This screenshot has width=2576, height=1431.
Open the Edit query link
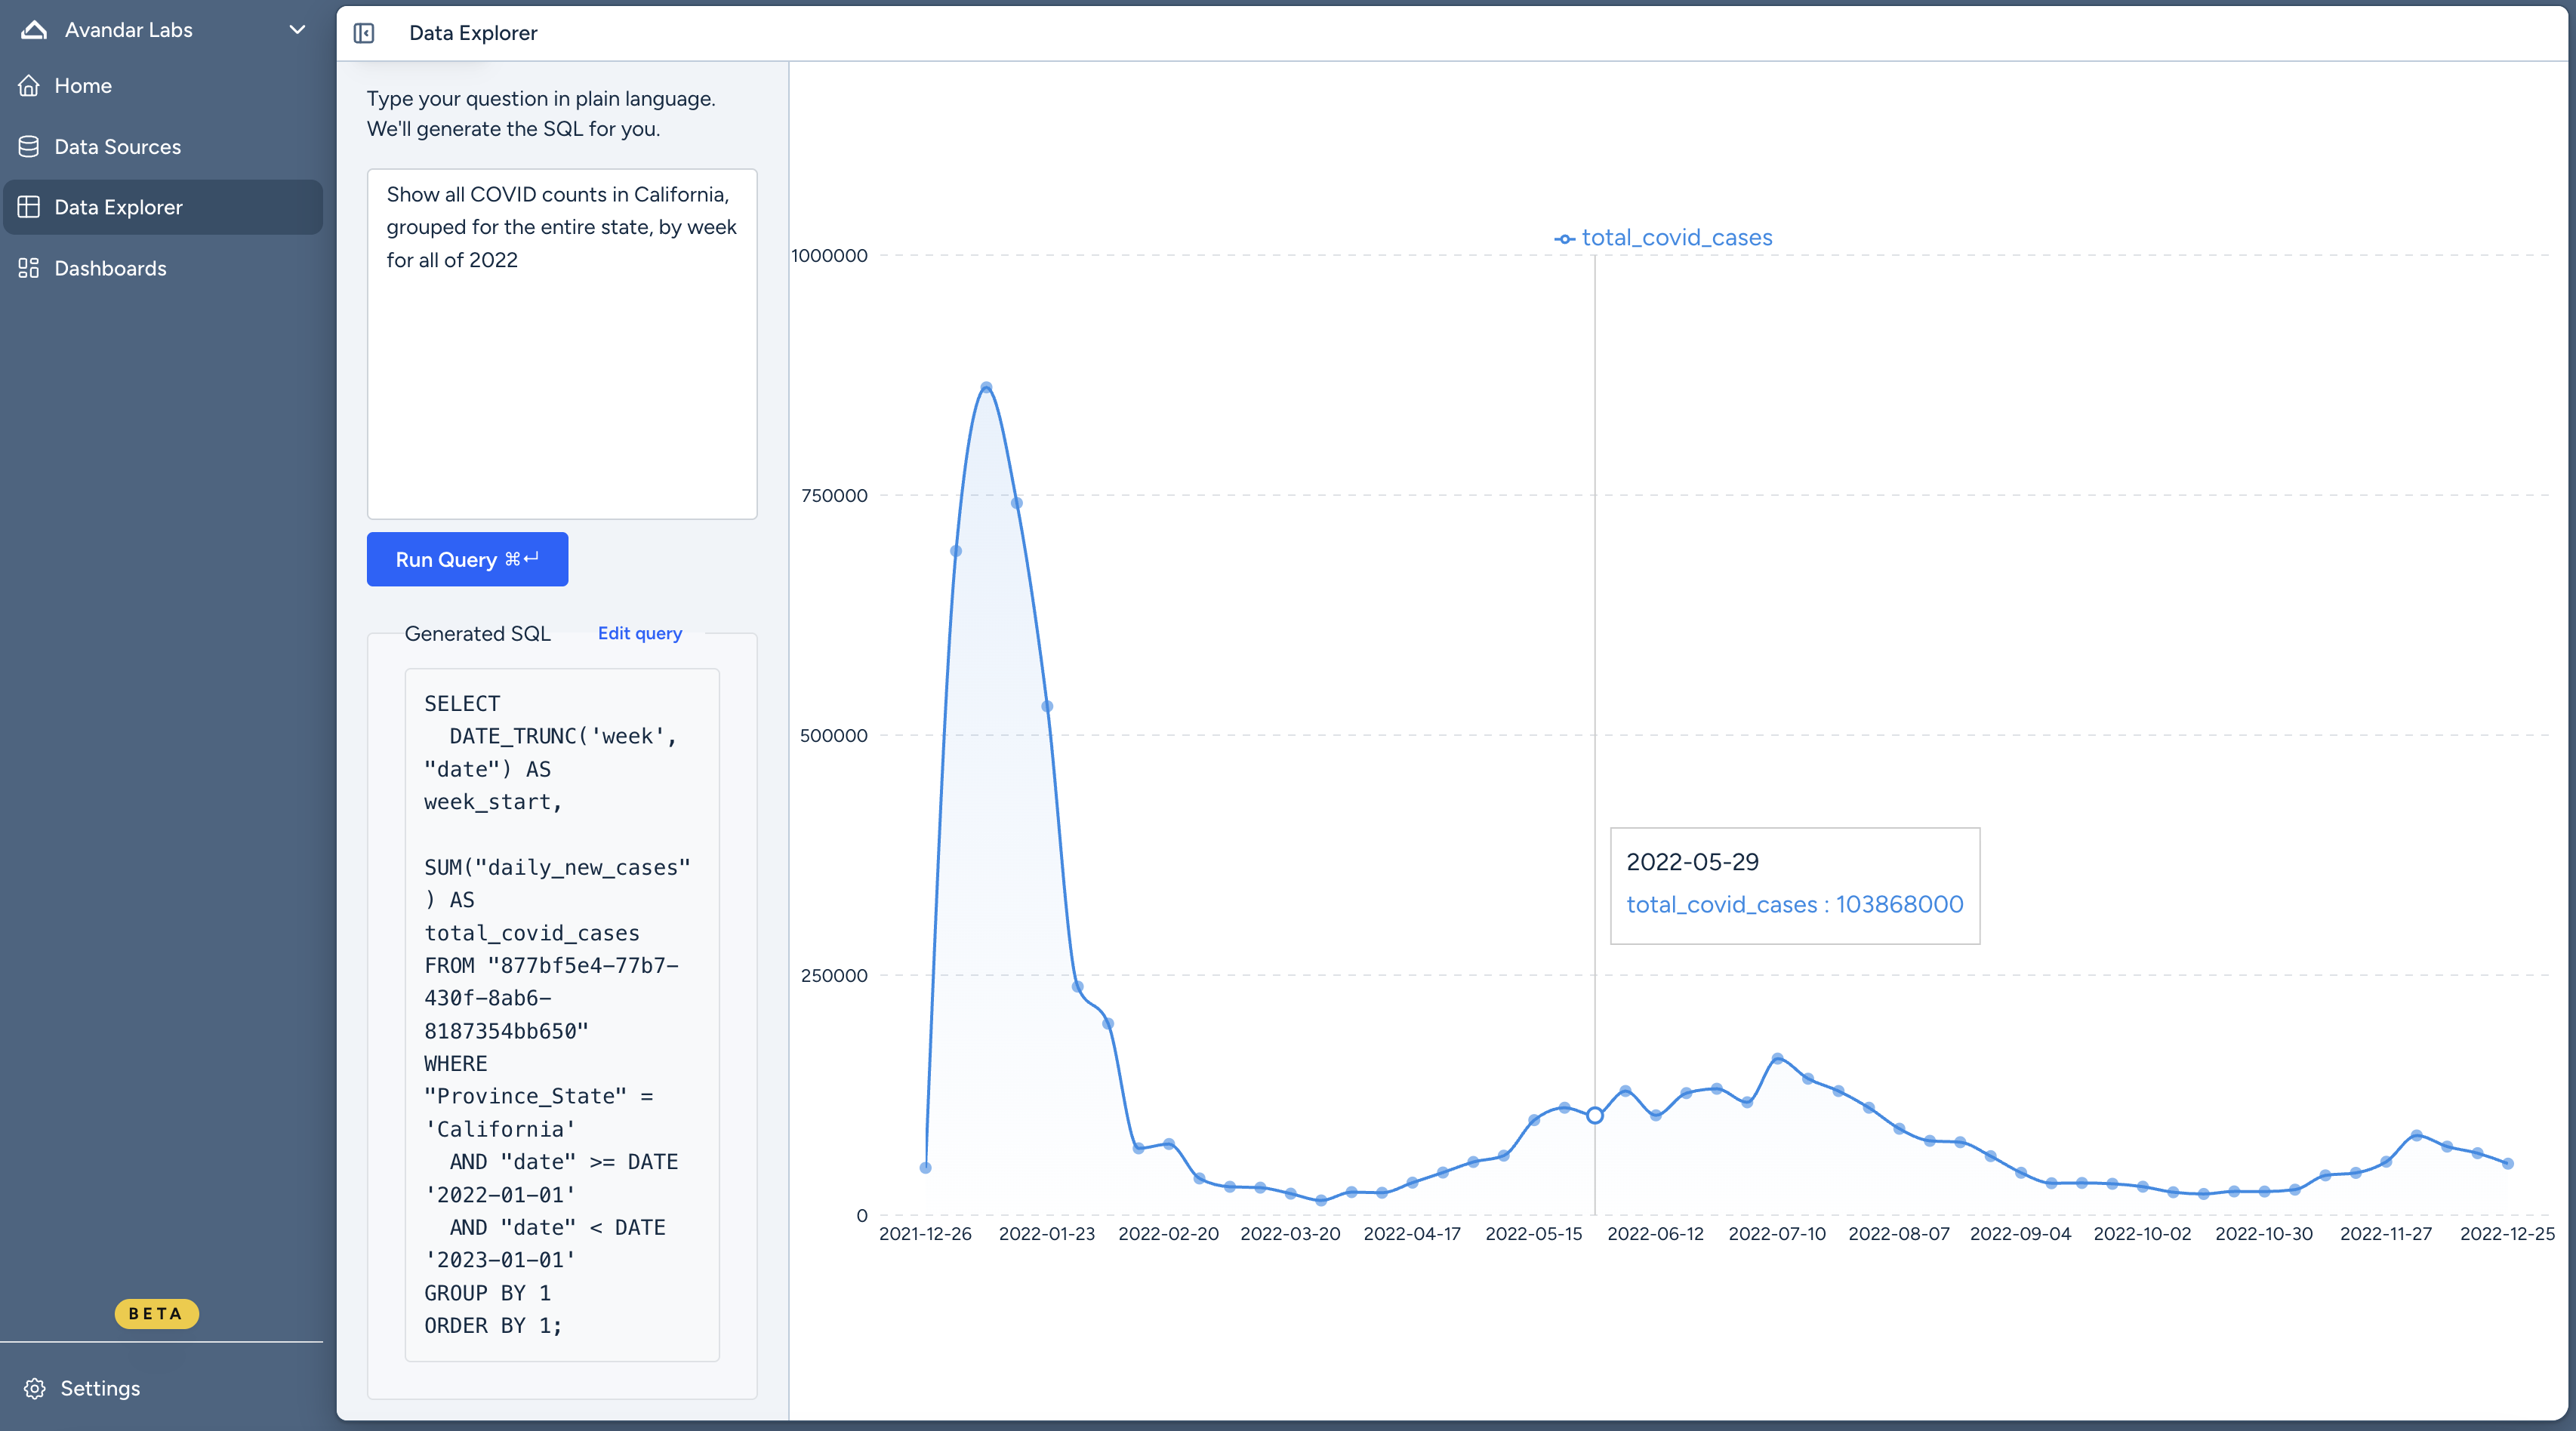click(x=639, y=633)
